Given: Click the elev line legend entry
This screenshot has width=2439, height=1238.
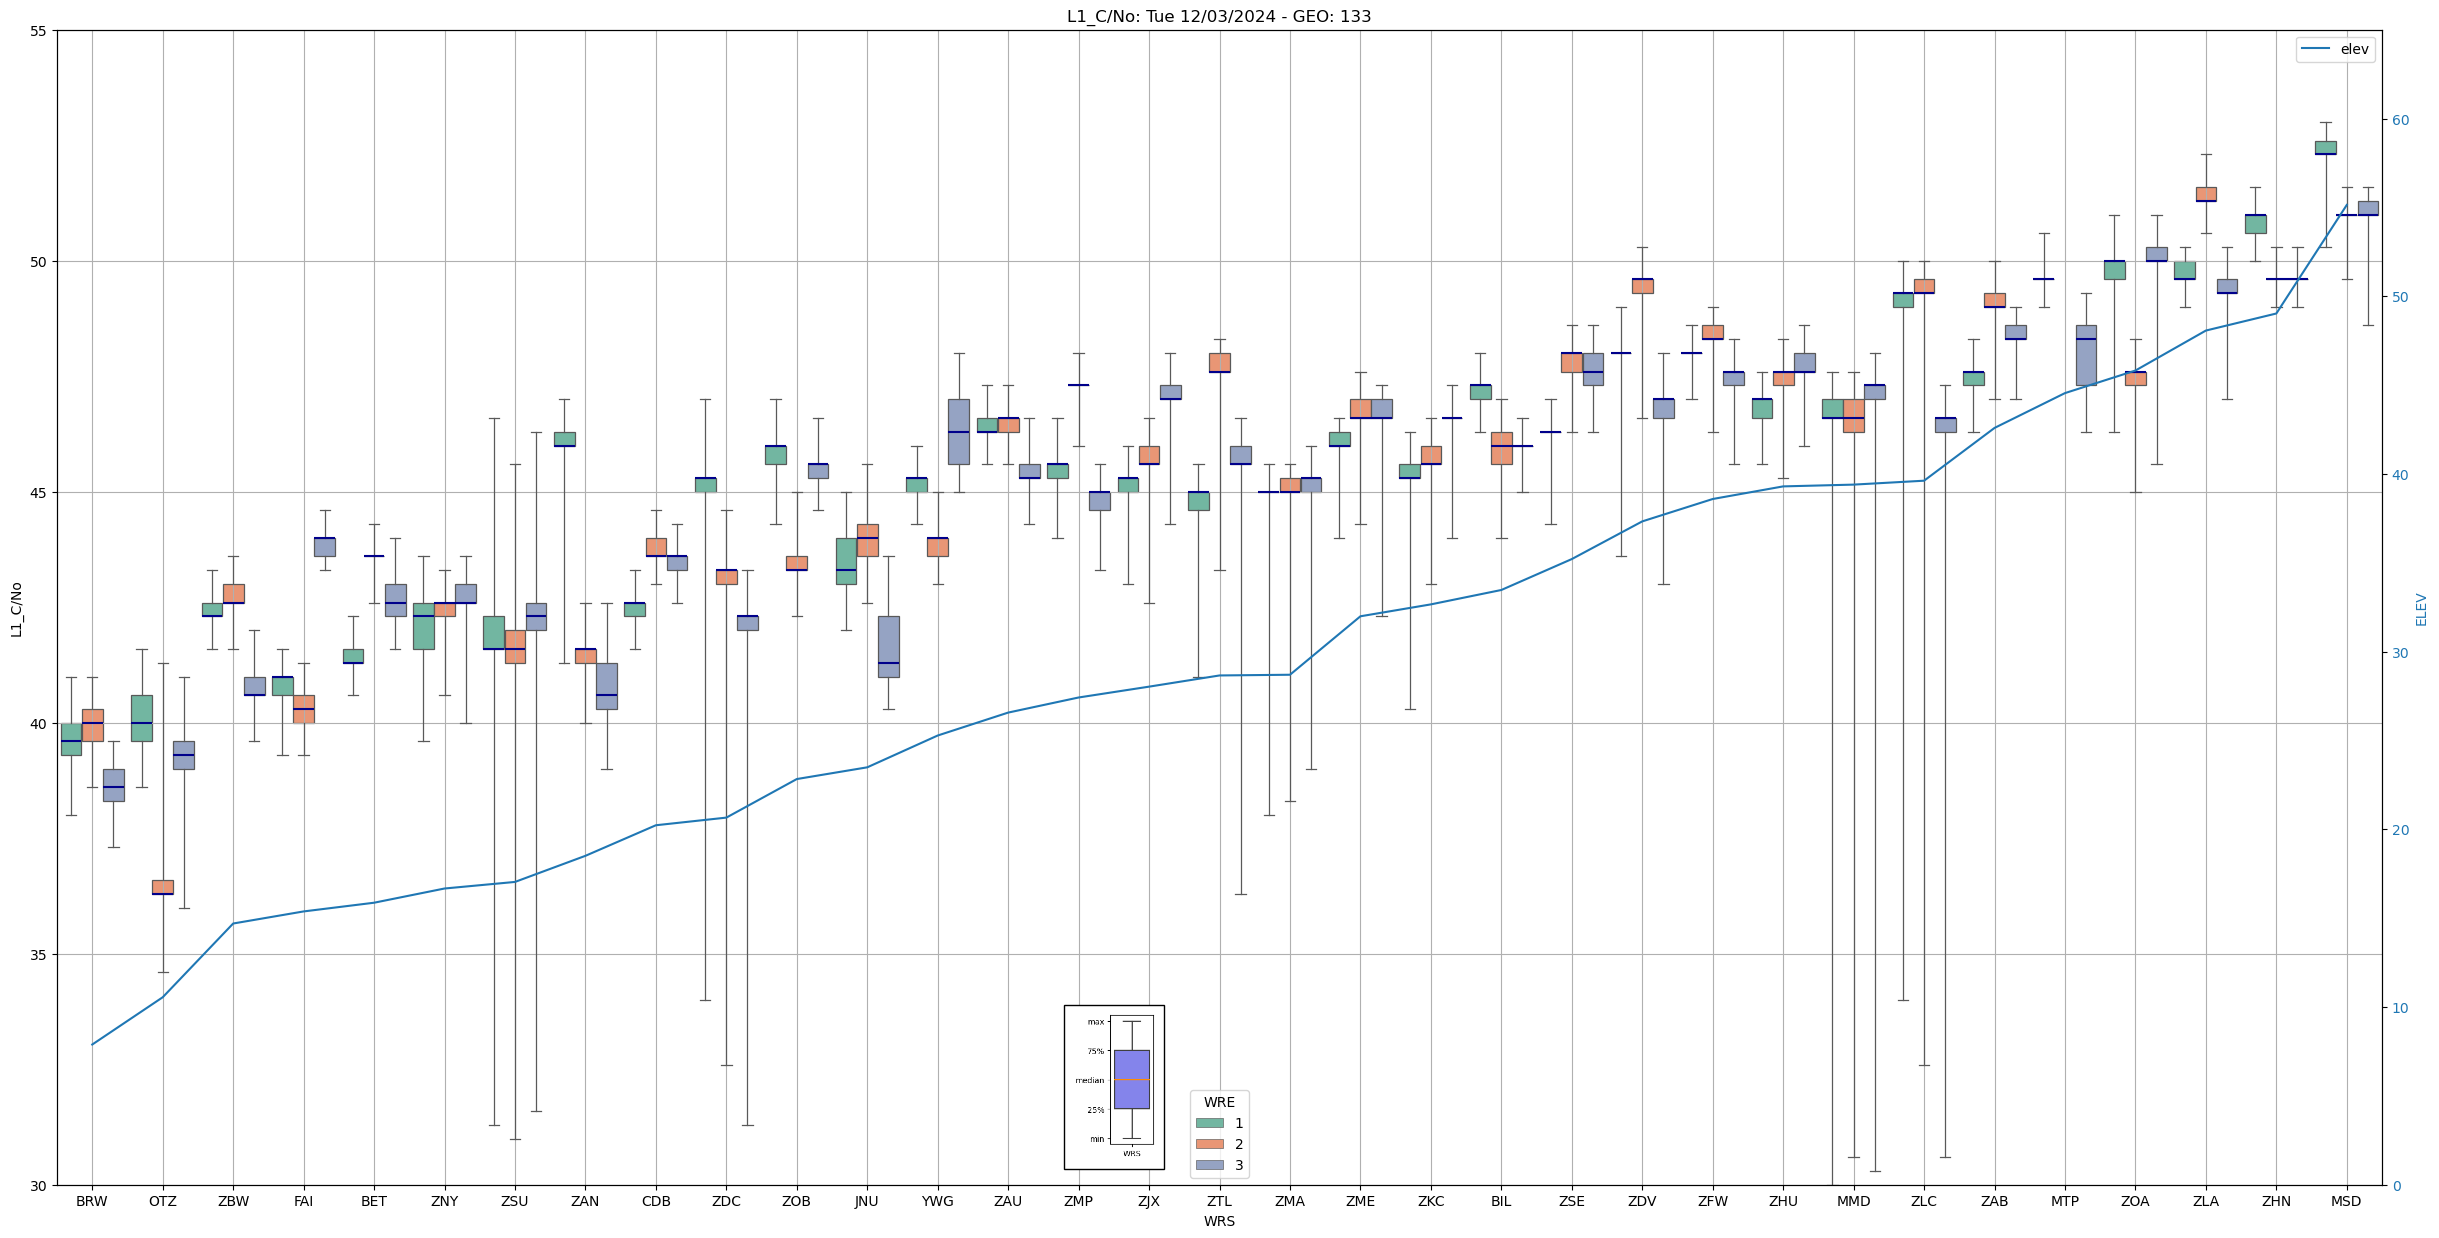Looking at the screenshot, I should point(2335,49).
